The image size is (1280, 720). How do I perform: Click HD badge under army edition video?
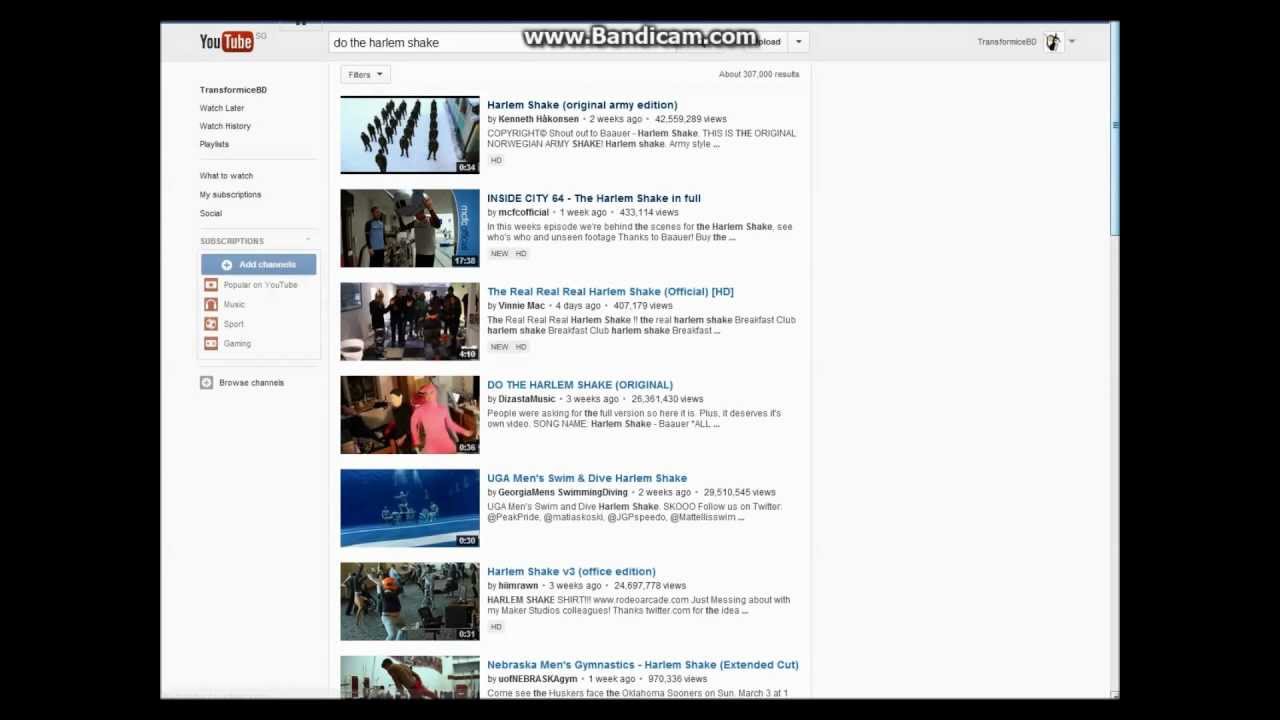[496, 160]
